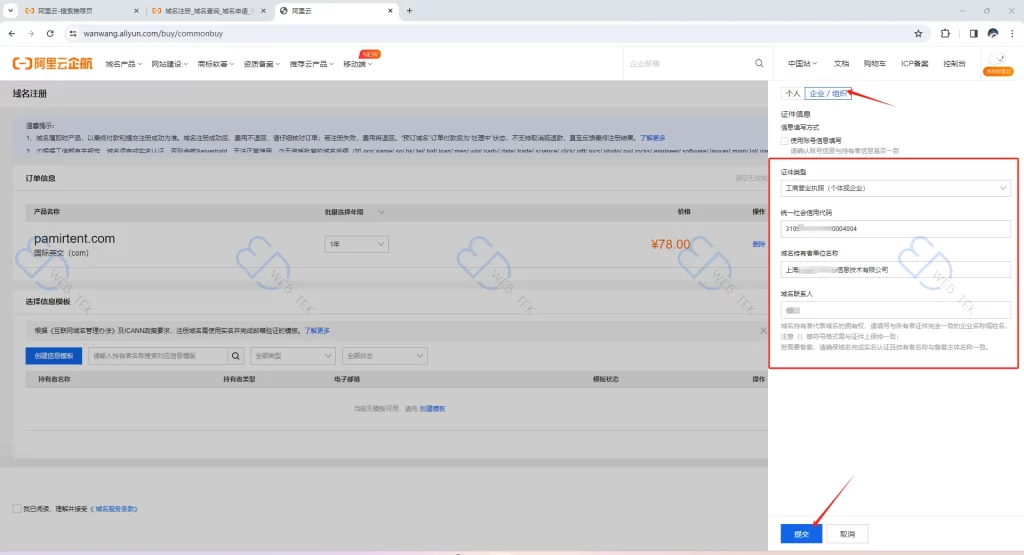
Task: Click the 阿里云企航 logo
Action: (x=53, y=63)
